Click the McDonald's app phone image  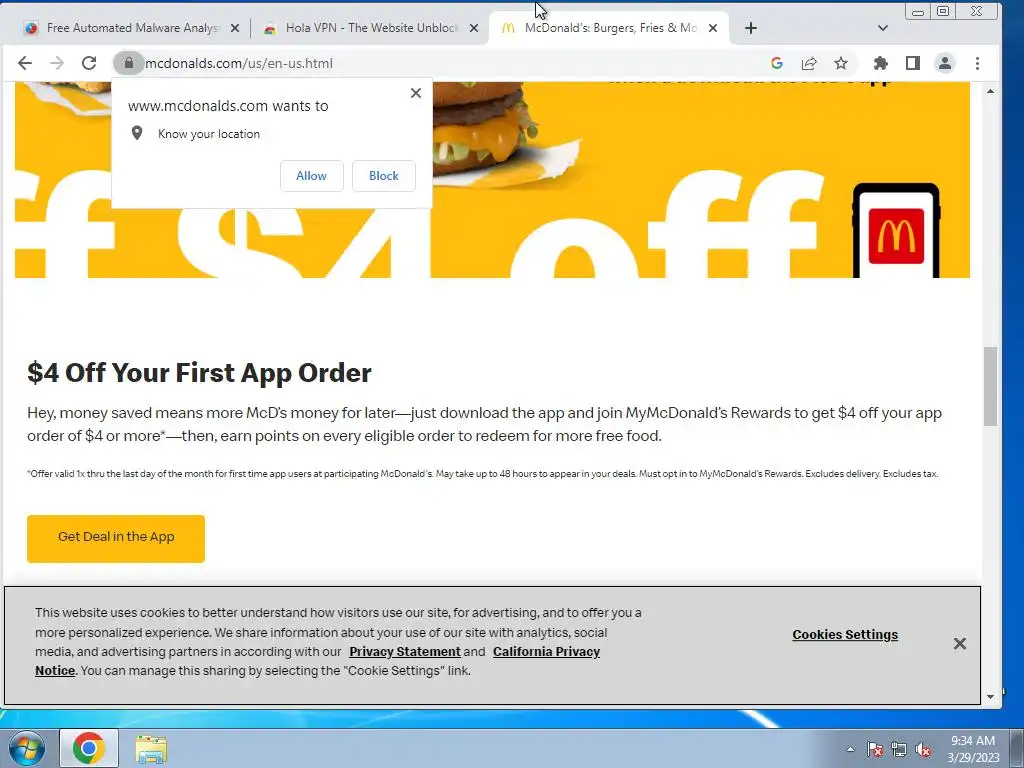click(x=897, y=231)
